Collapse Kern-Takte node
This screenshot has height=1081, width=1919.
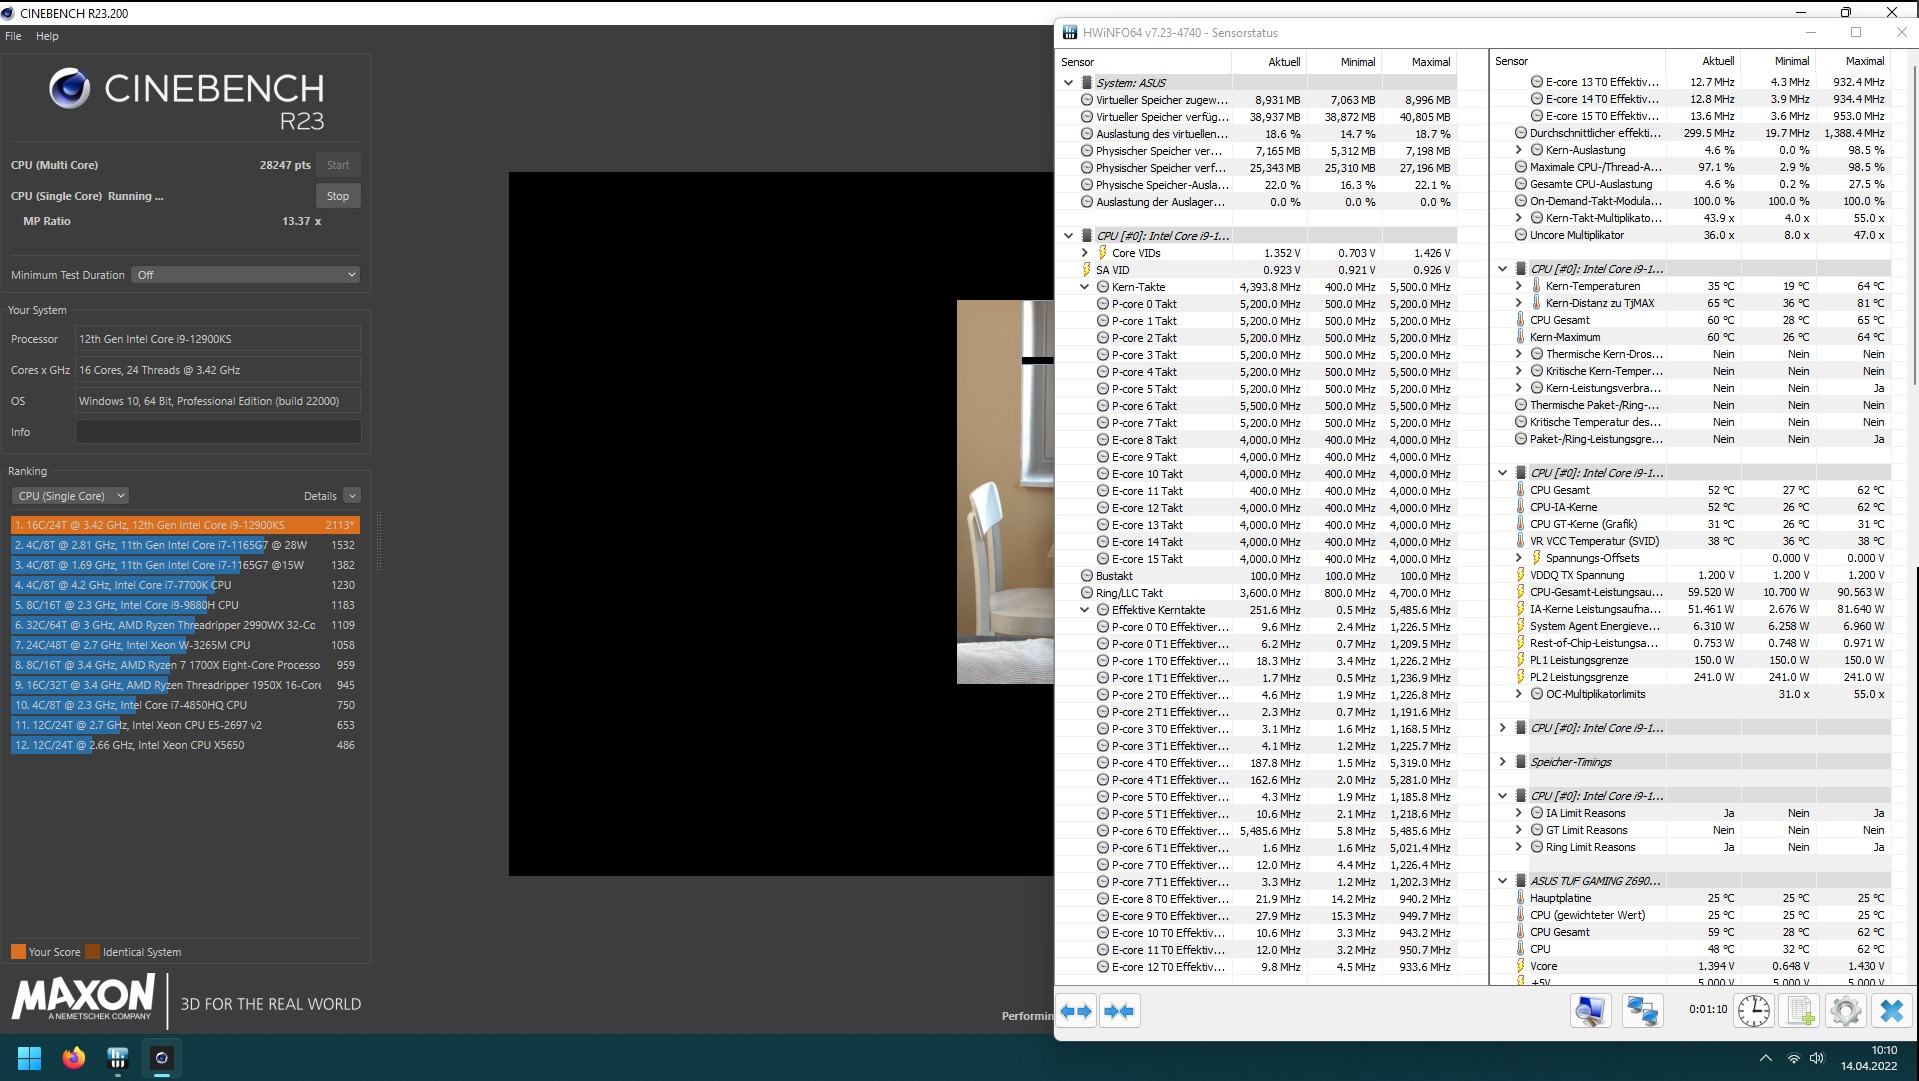click(1084, 287)
